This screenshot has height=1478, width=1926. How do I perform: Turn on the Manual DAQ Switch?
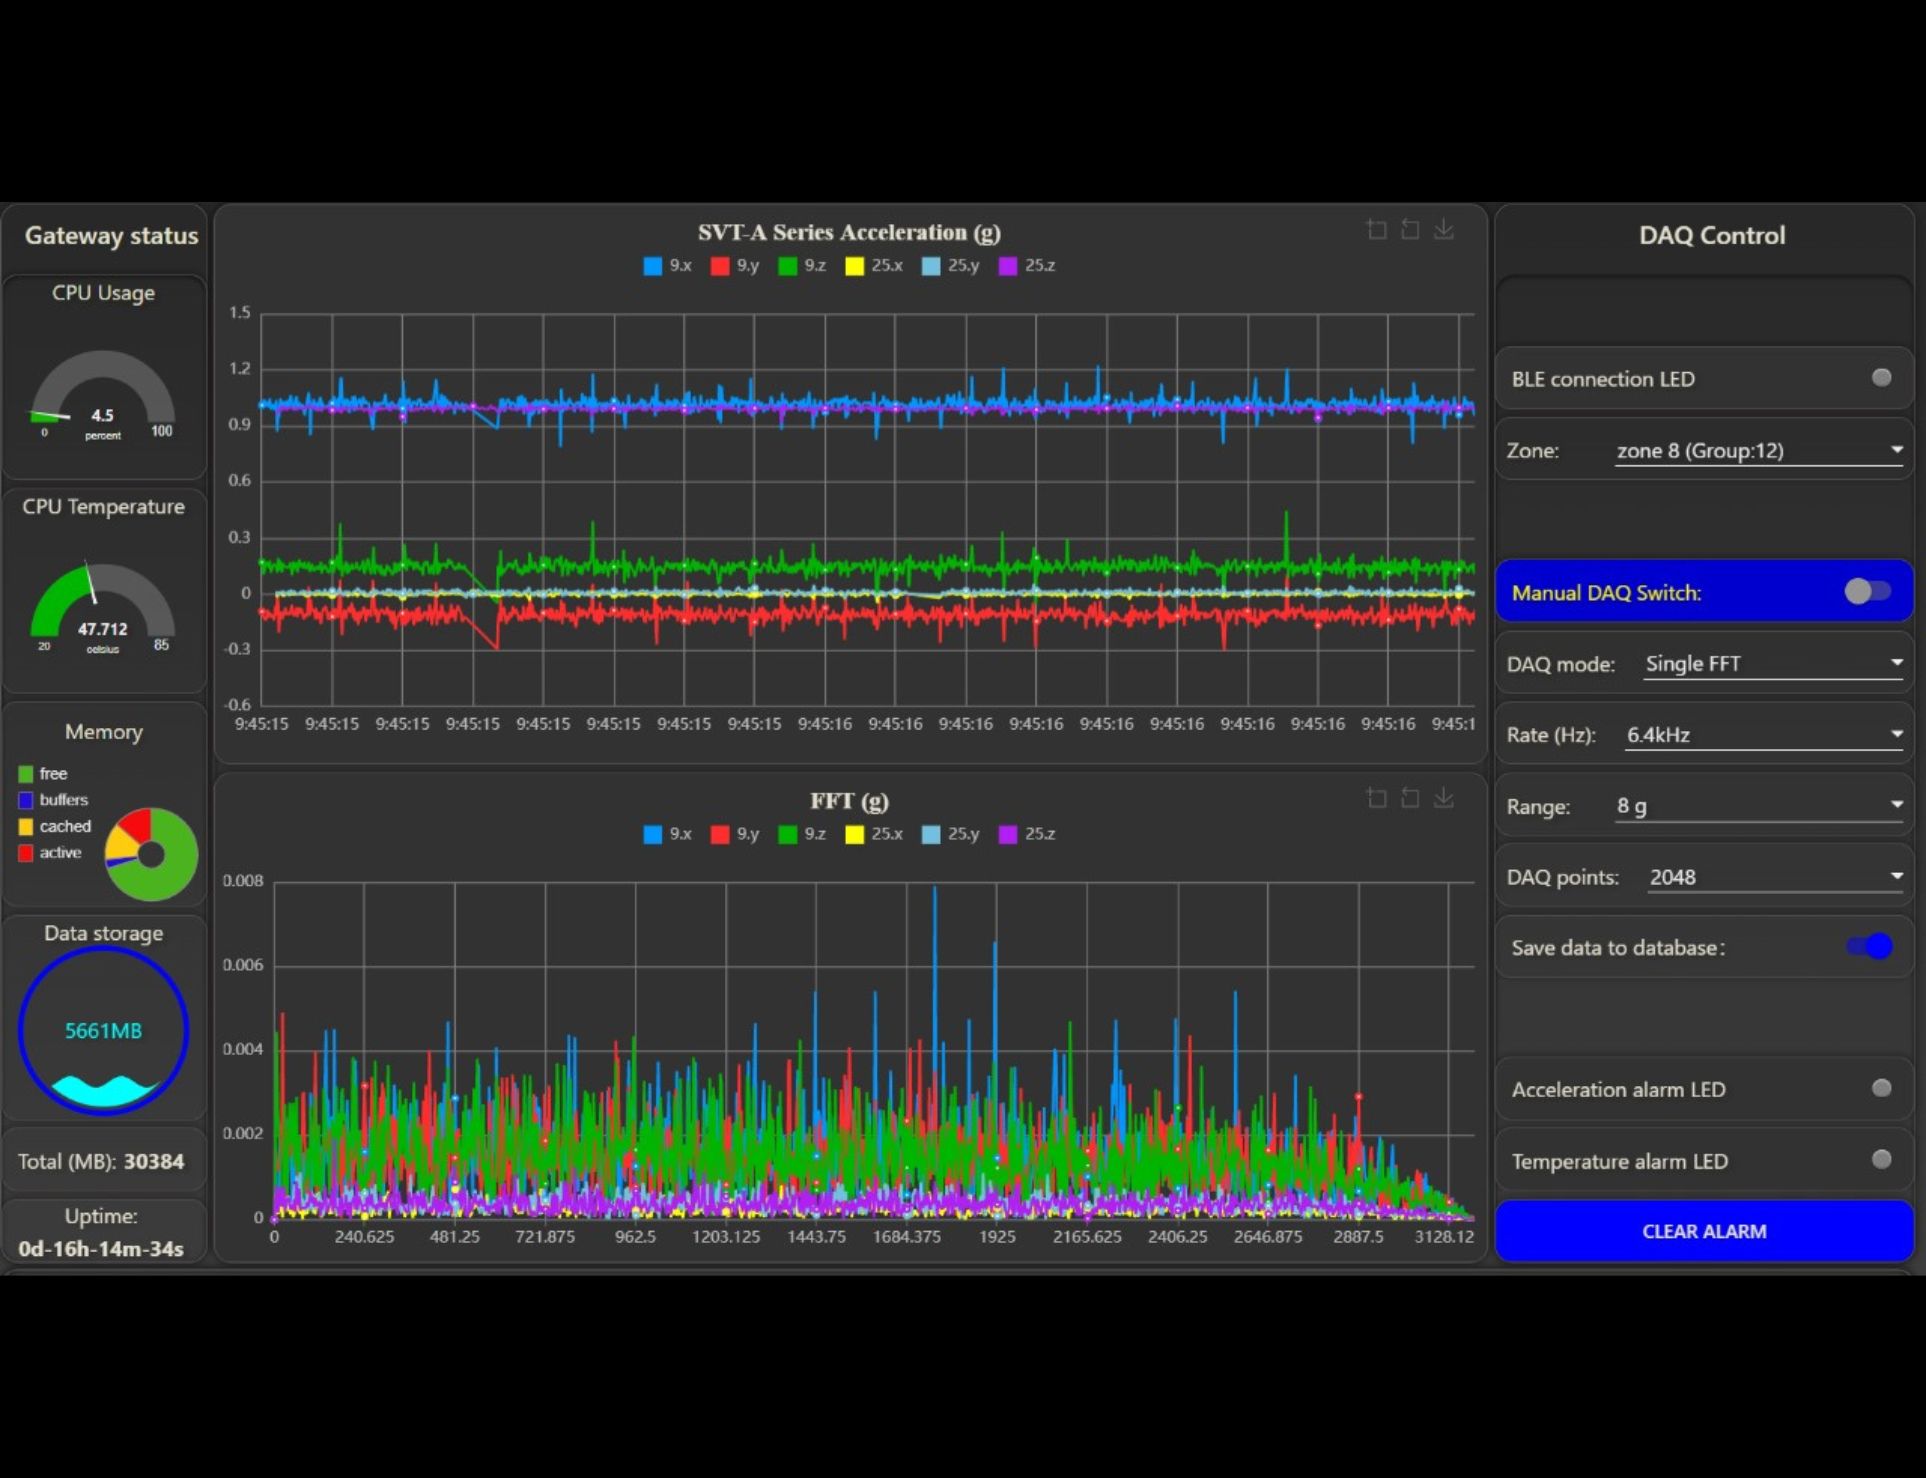coord(1868,592)
